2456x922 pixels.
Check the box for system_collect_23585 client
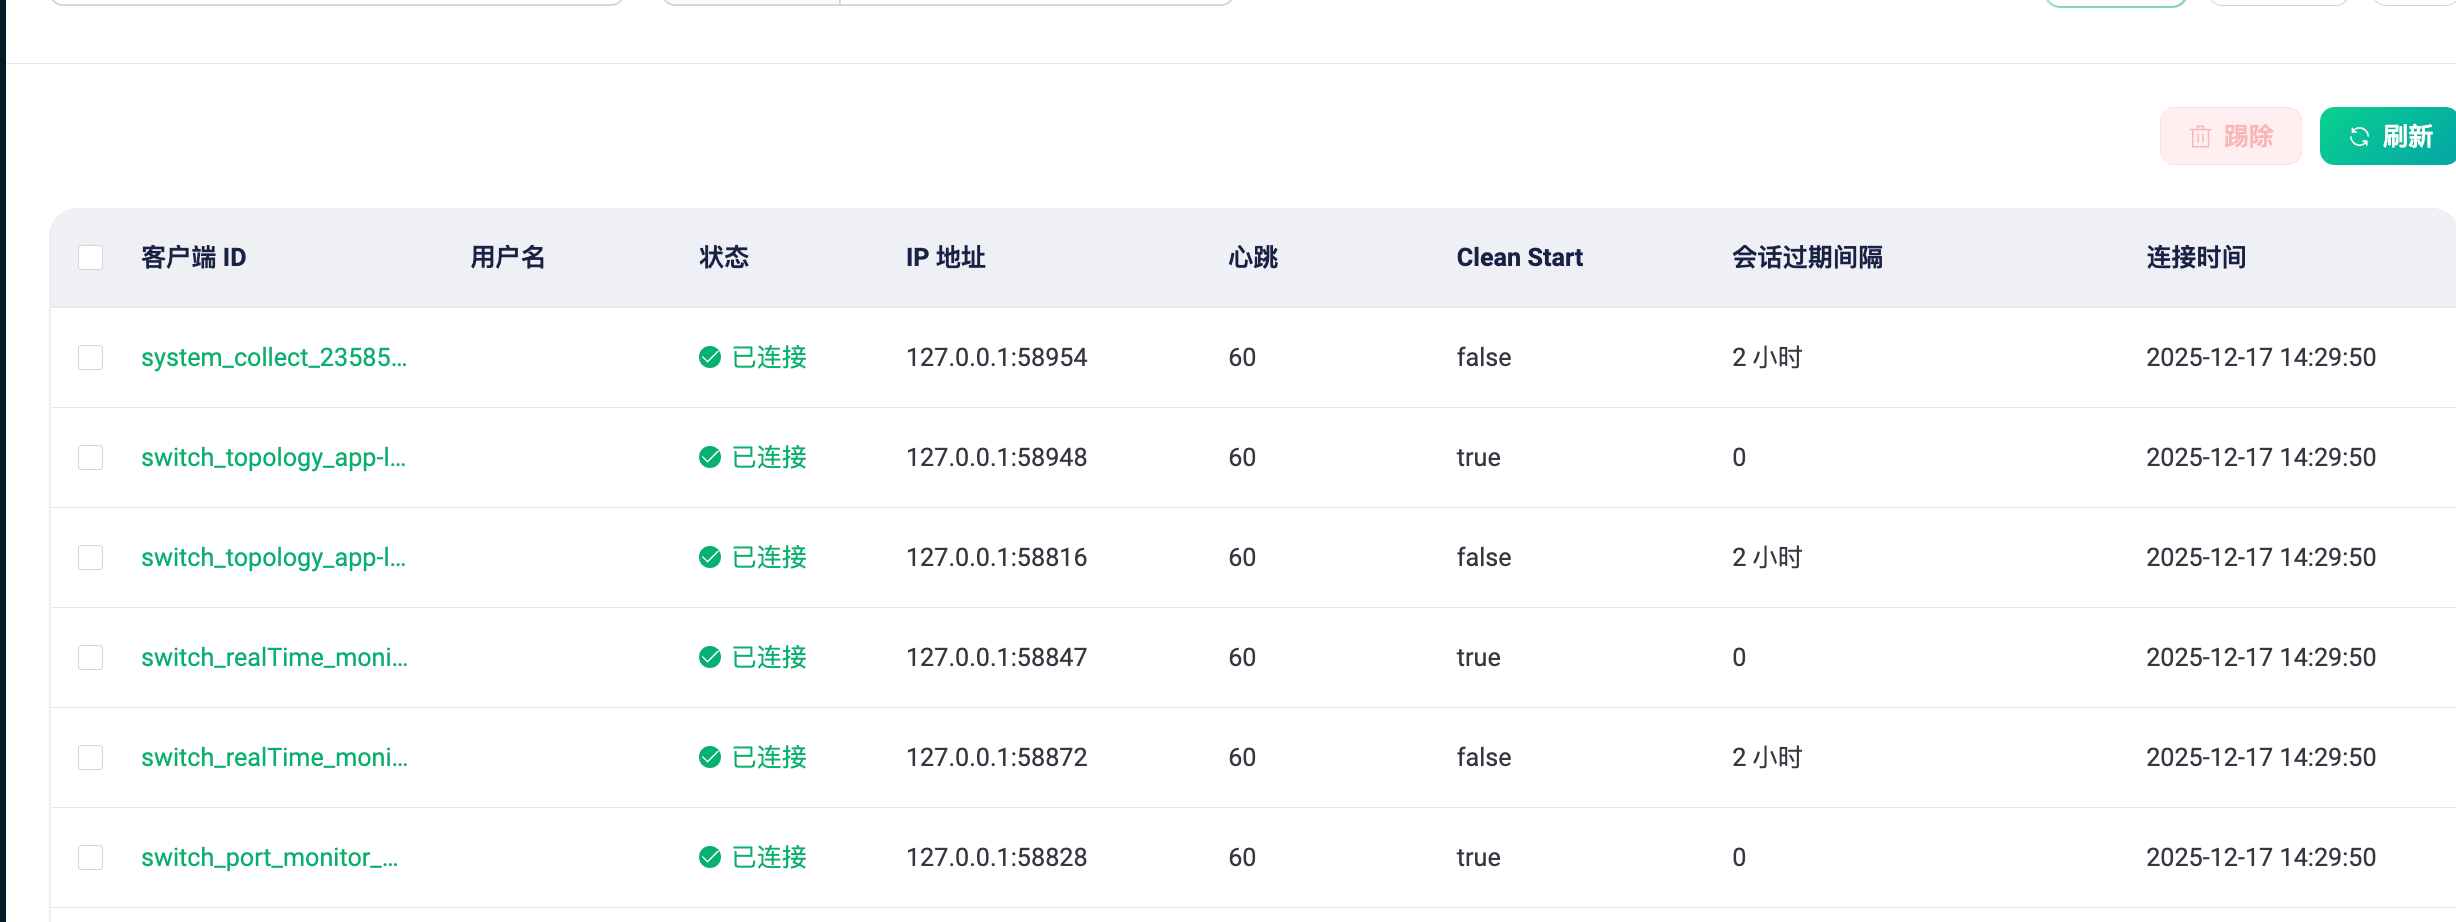pyautogui.click(x=91, y=357)
